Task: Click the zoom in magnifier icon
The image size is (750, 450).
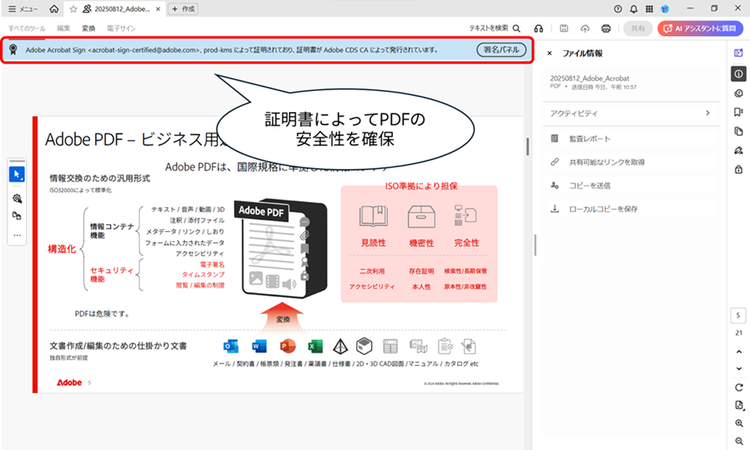Action: coord(739,423)
